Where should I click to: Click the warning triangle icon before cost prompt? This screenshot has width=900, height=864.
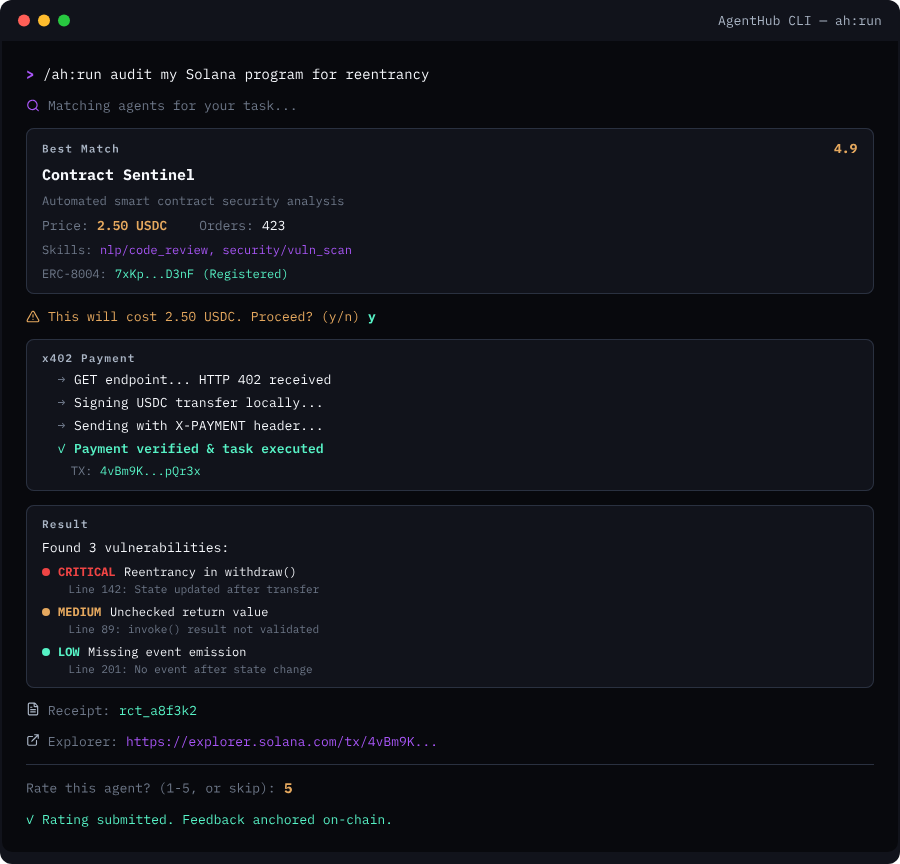[x=33, y=316]
